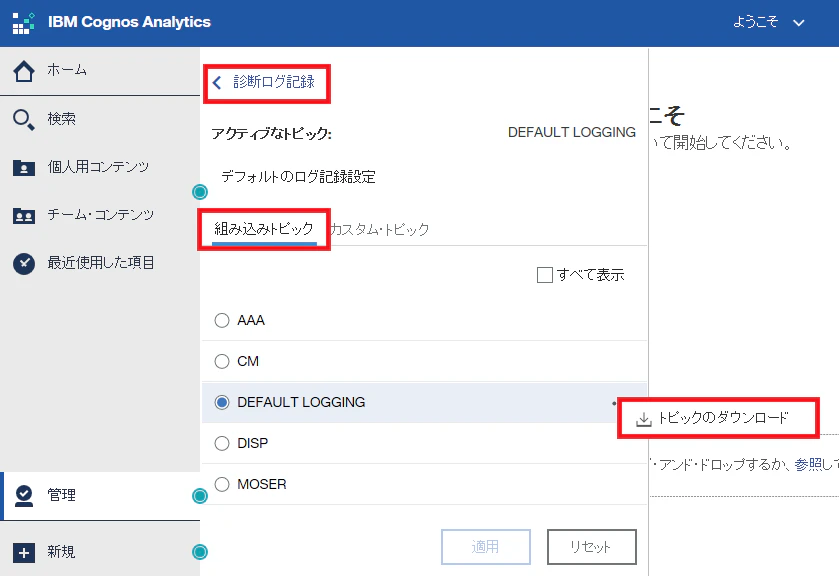Click the 新規 plus icon

[x=24, y=552]
